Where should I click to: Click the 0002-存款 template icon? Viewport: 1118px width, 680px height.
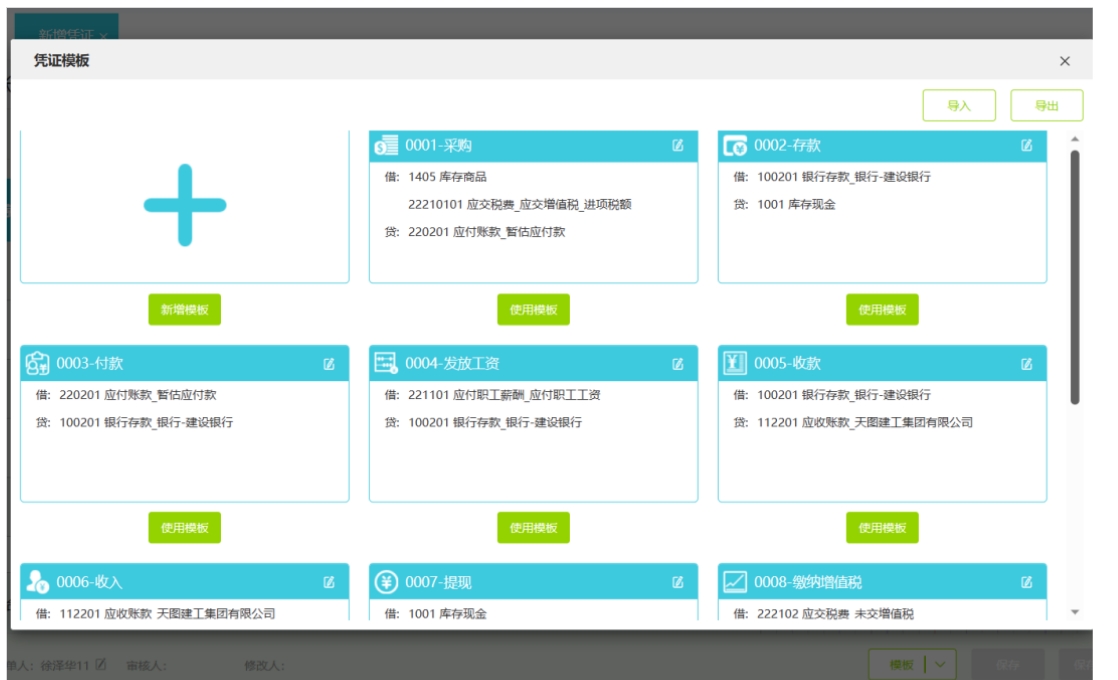(x=735, y=145)
